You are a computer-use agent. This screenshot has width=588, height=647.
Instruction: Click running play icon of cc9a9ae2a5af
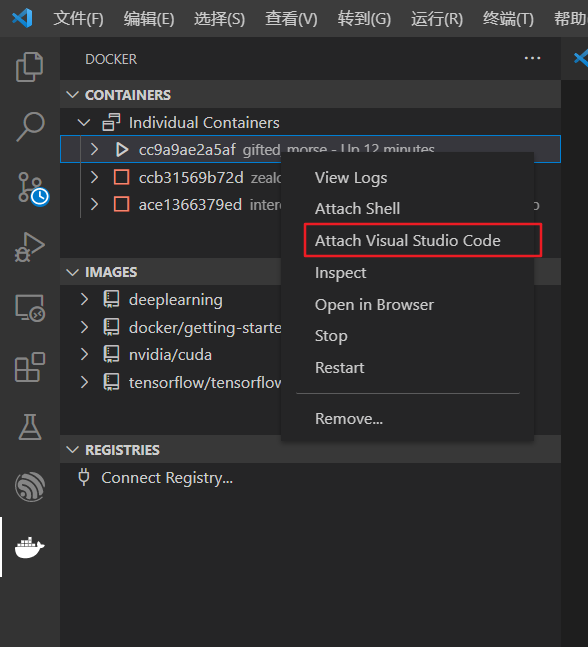coord(121,149)
